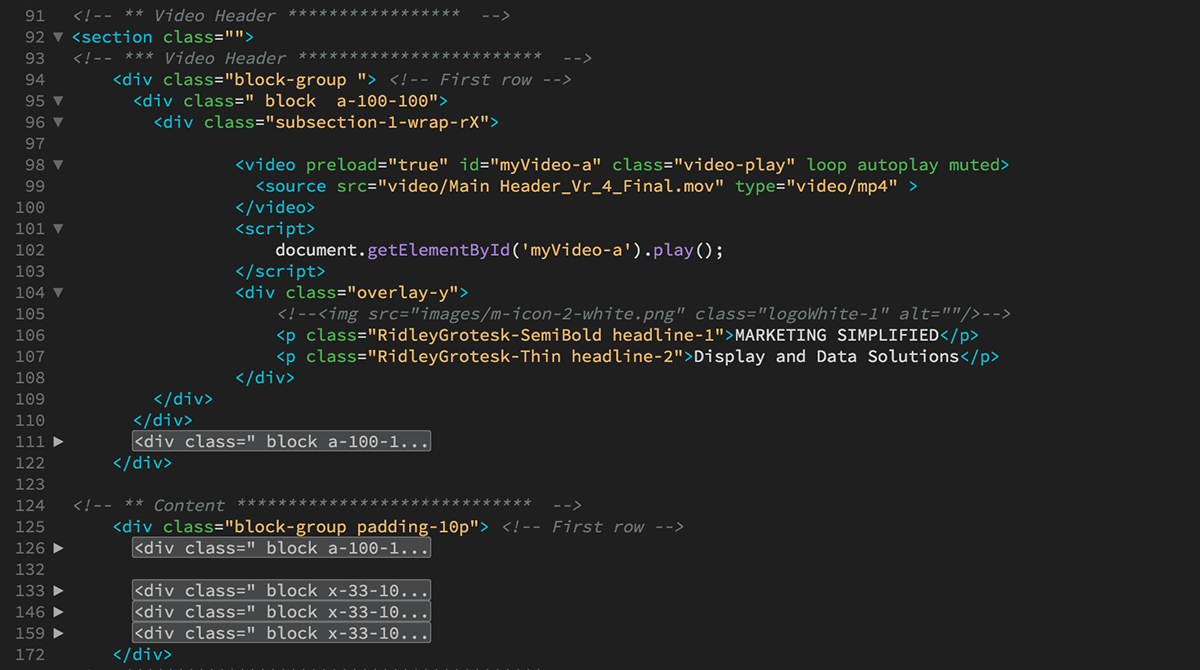Click the RidleyGrotesk-SemiBold headline-1 class value
This screenshot has width=1200, height=670.
click(545, 335)
